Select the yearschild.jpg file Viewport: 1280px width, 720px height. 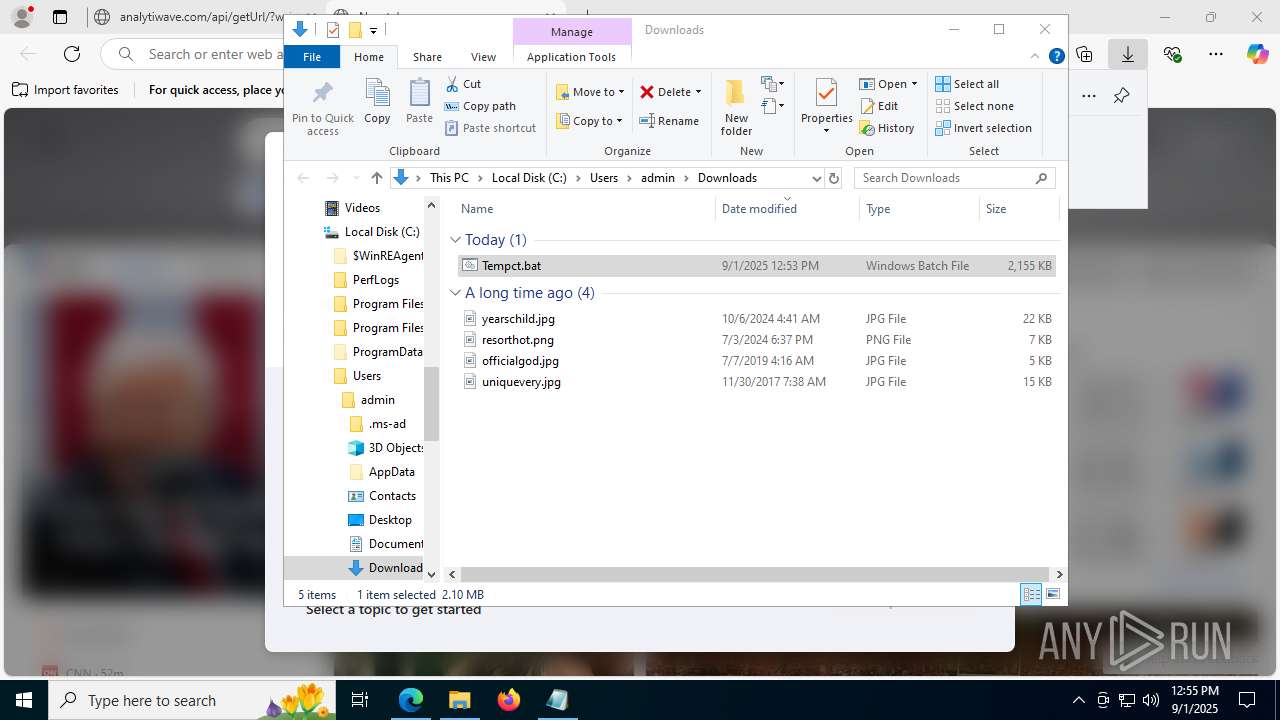click(756, 319)
